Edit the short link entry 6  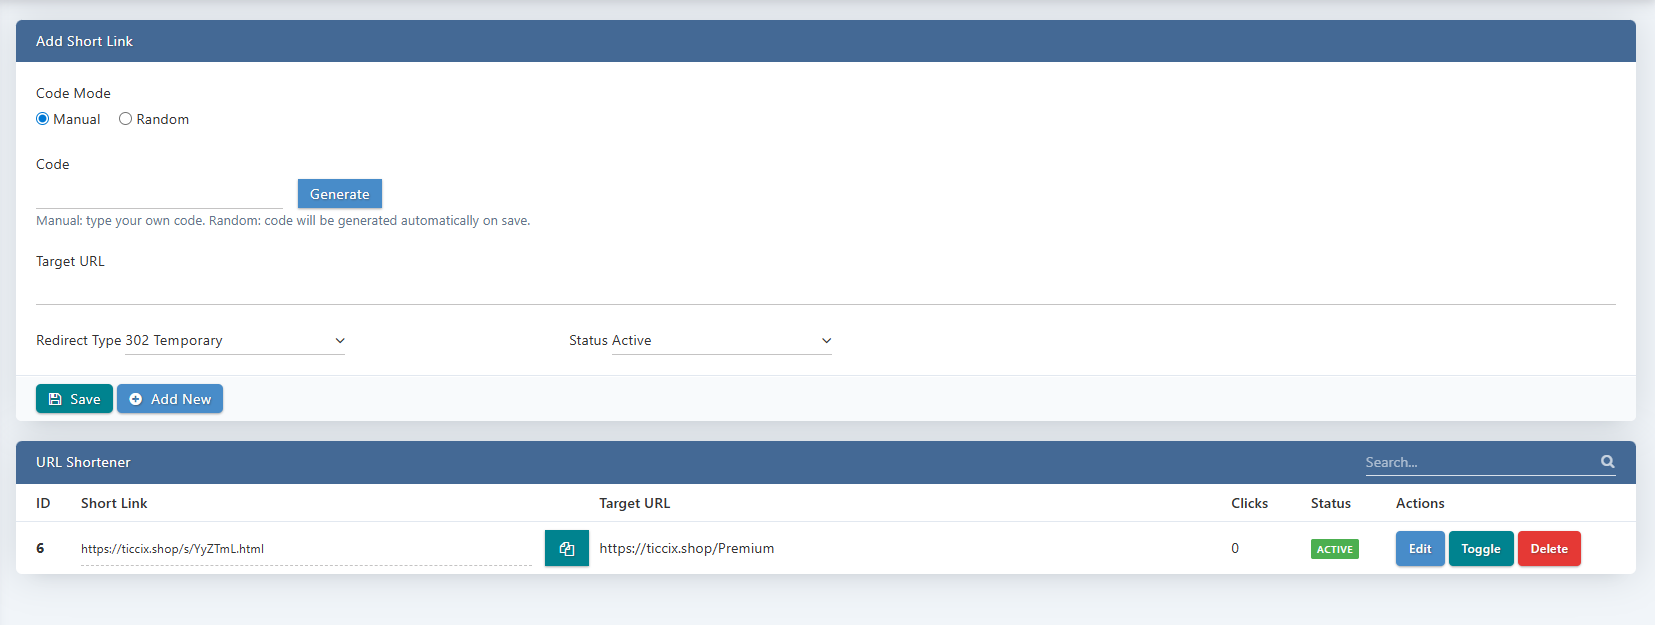coord(1419,549)
